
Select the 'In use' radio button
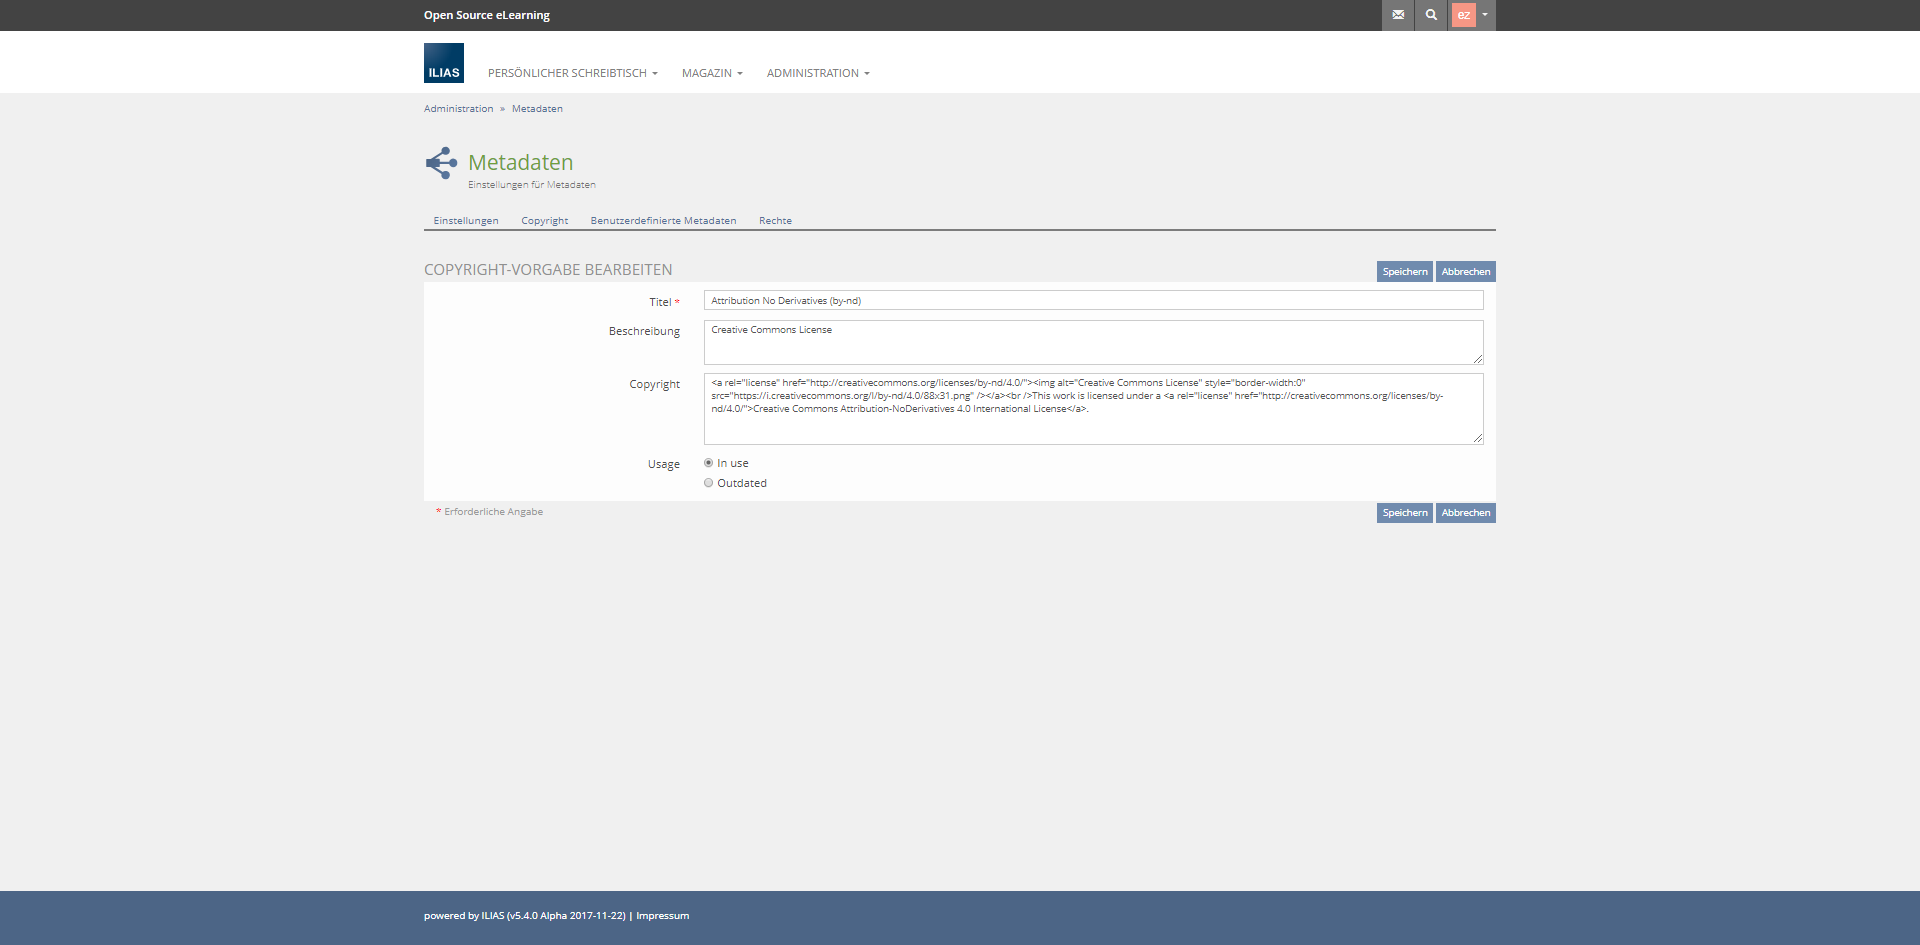coord(709,463)
